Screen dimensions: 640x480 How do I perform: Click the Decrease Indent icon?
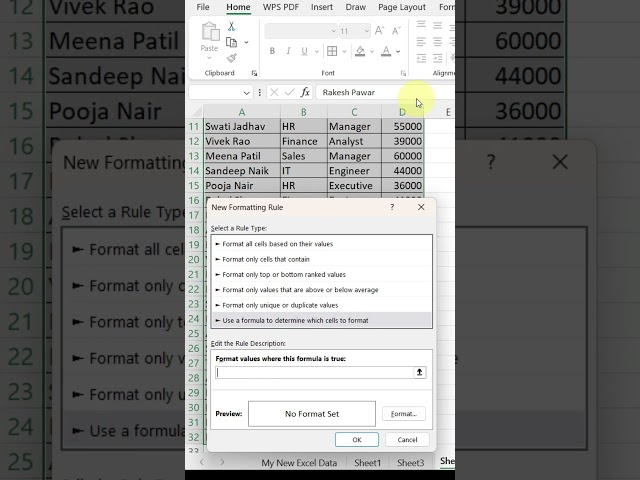[421, 58]
